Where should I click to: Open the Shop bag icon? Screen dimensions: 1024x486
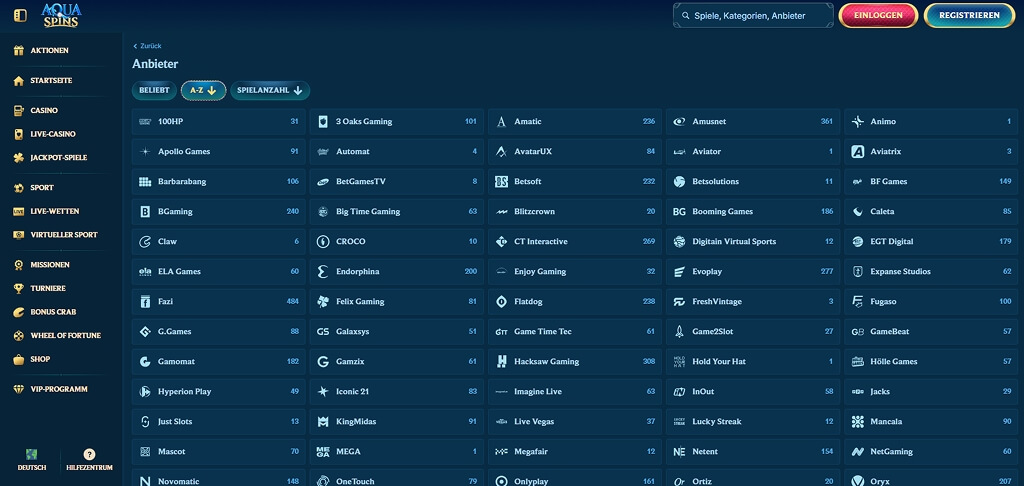[18, 359]
